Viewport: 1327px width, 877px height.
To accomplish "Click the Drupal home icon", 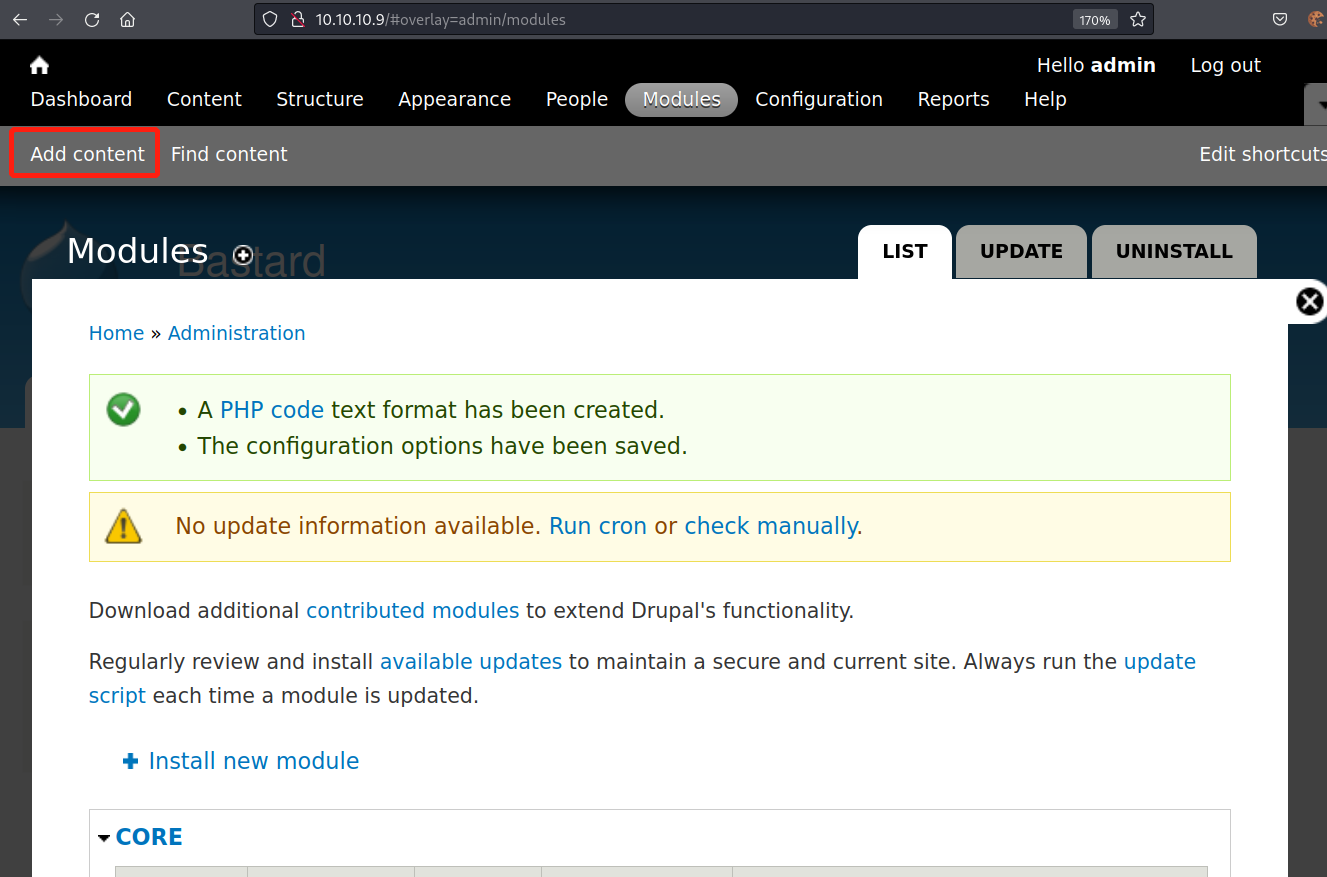I will pyautogui.click(x=39, y=66).
